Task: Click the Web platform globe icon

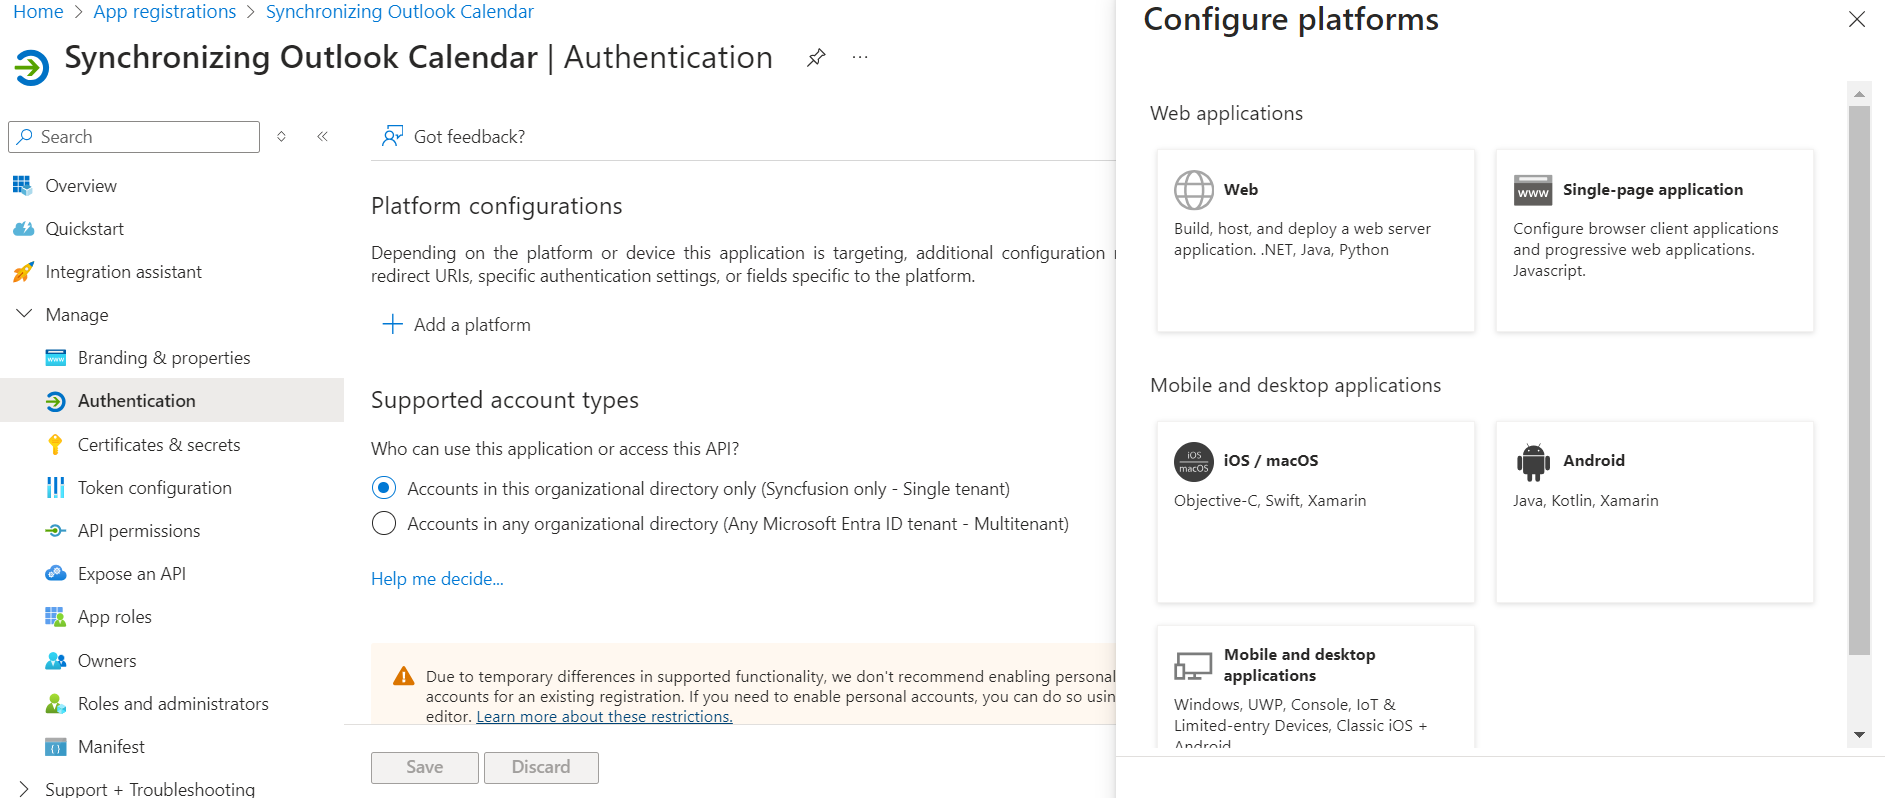Action: (x=1193, y=190)
